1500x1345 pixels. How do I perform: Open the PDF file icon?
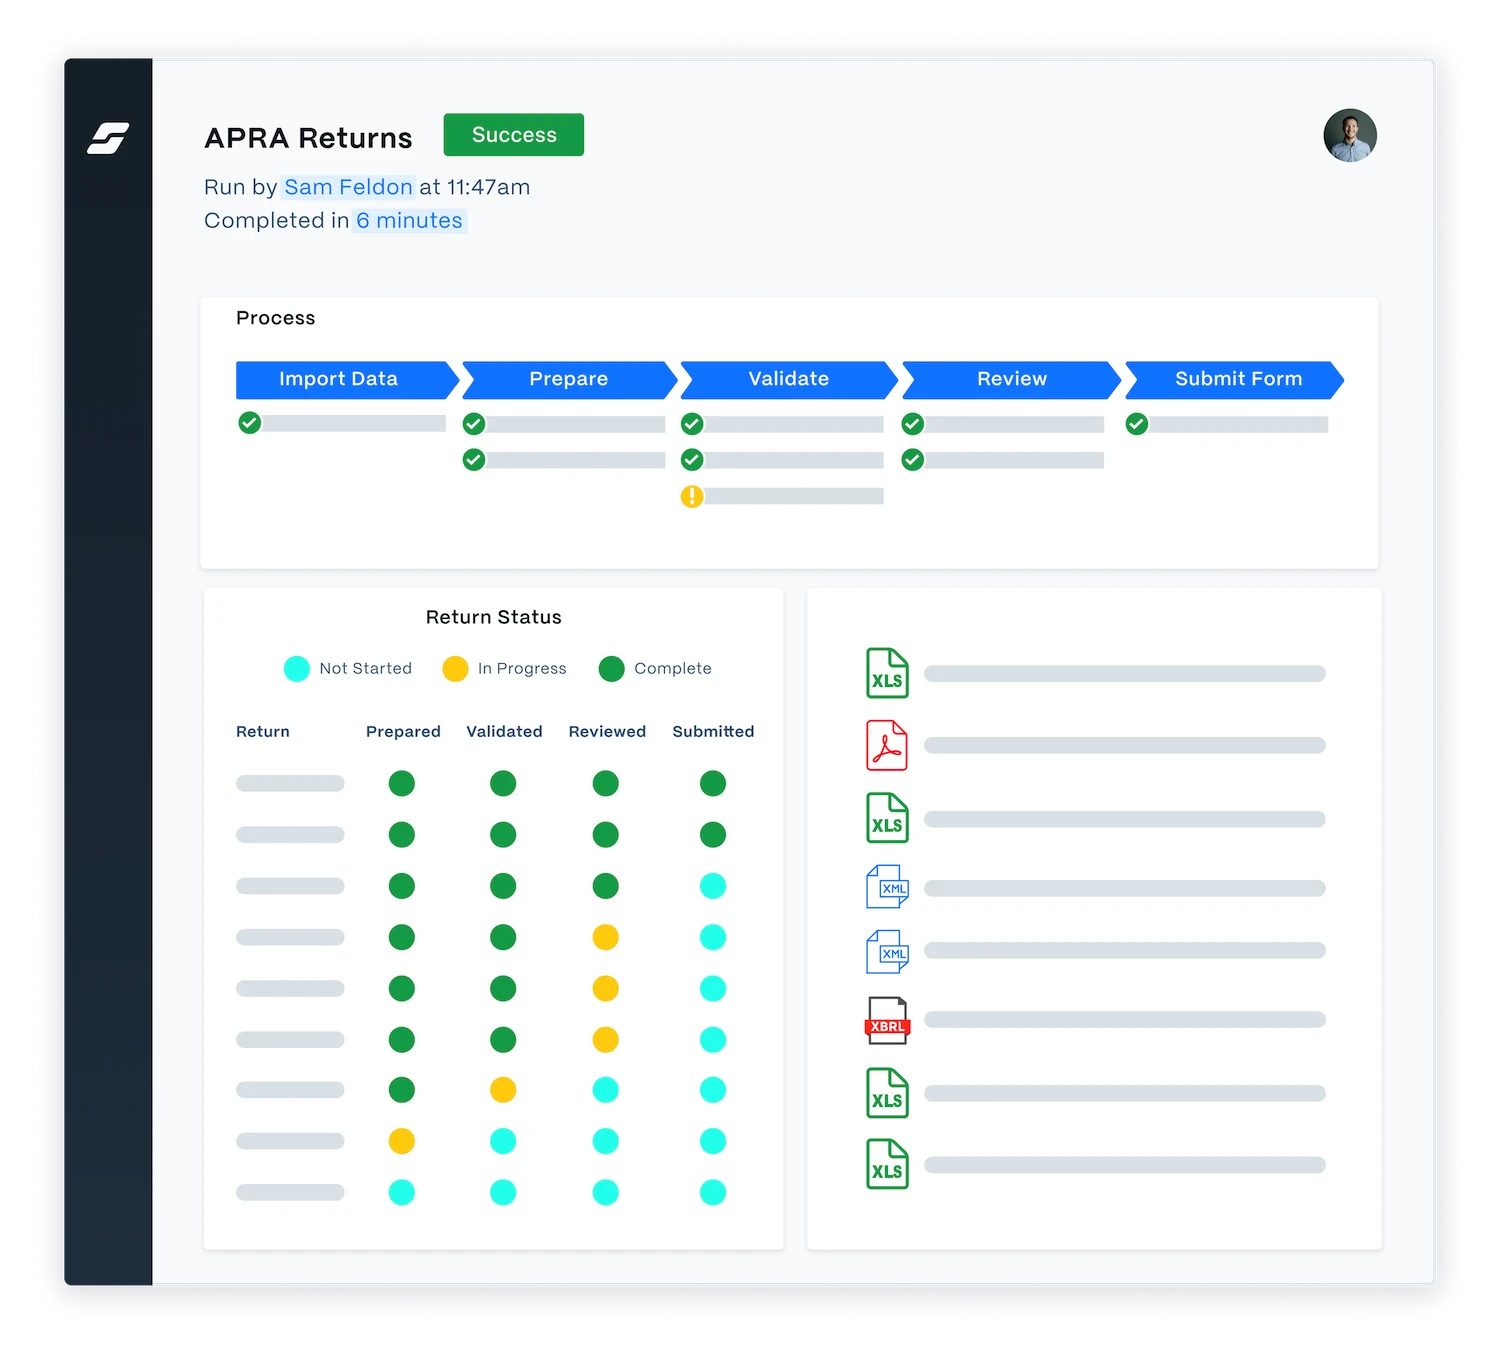coord(887,746)
